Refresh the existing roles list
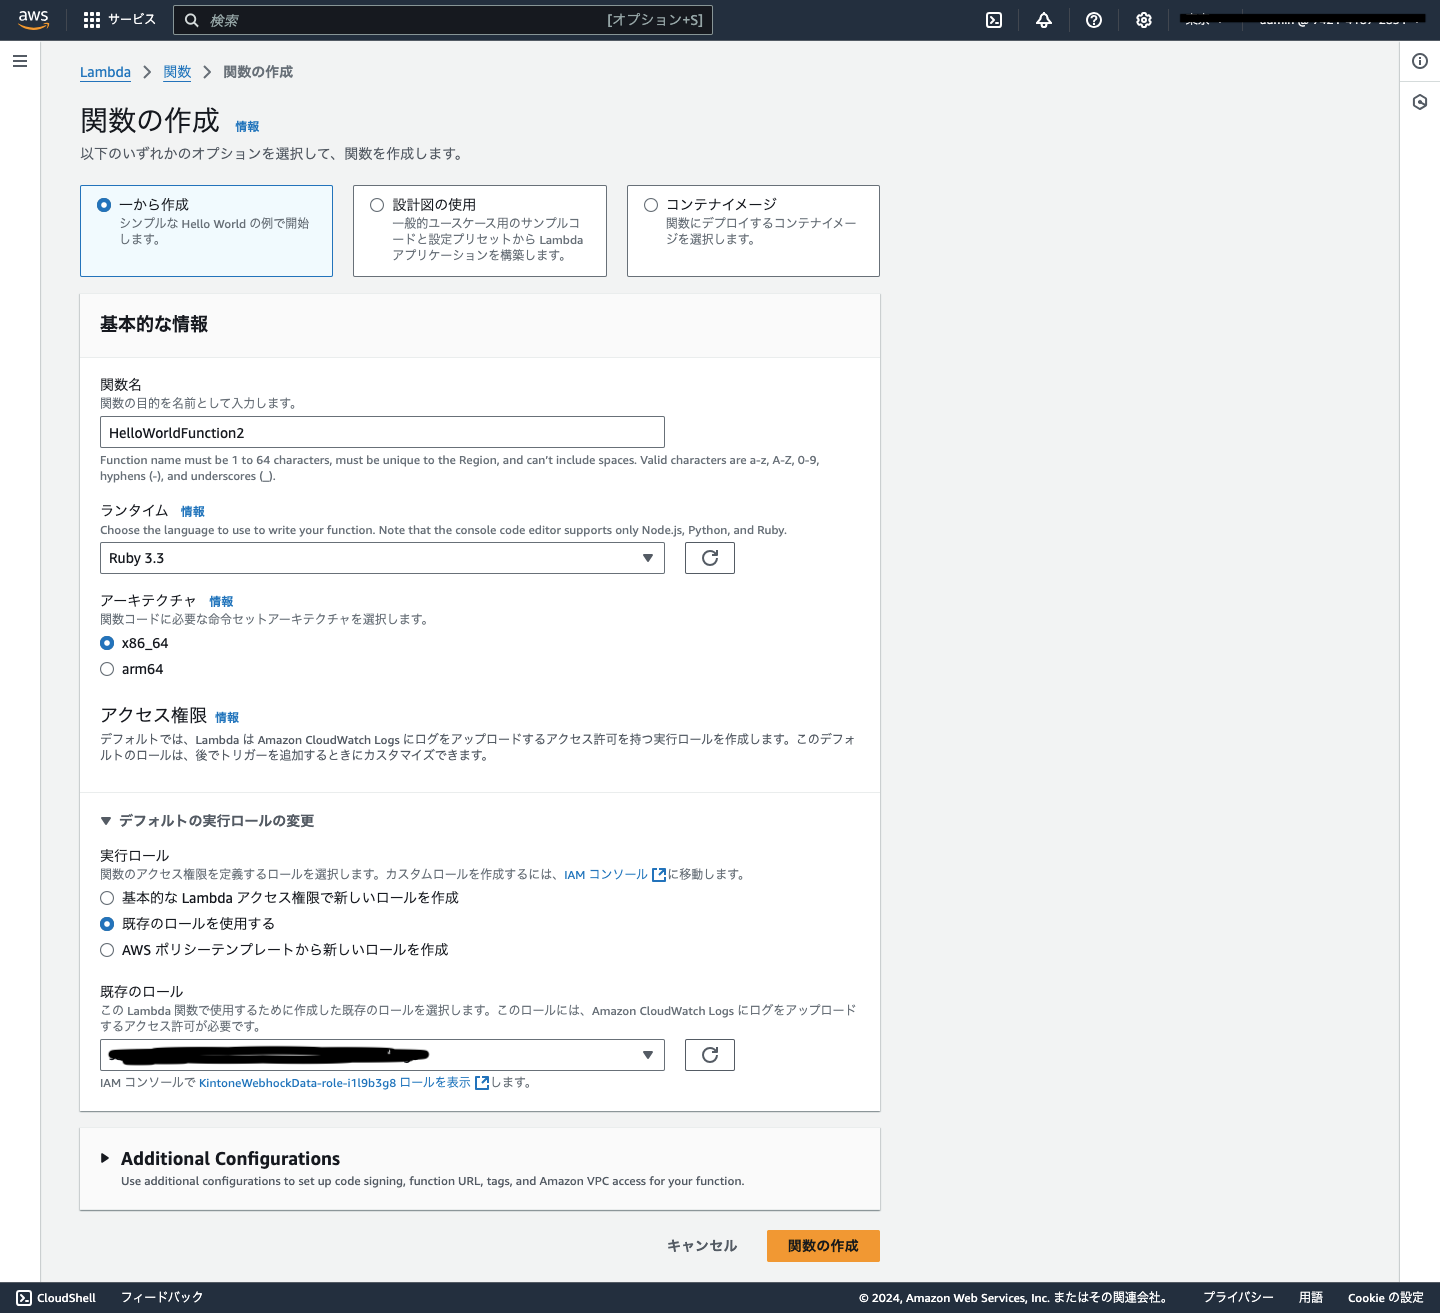This screenshot has width=1440, height=1313. pos(710,1055)
